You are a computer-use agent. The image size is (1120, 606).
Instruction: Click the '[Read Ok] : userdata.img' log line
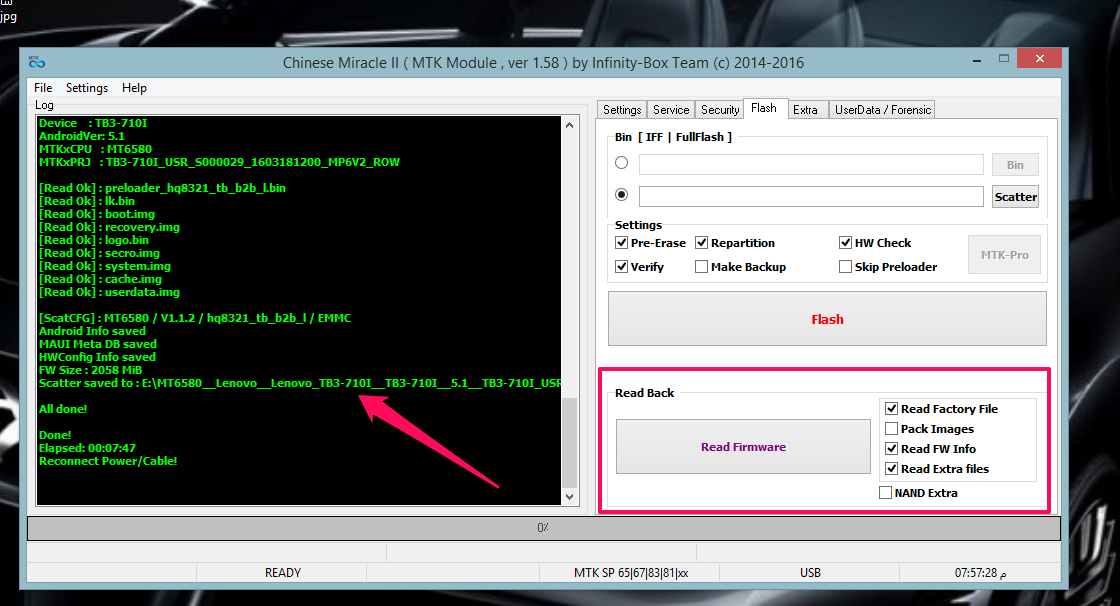coord(109,292)
